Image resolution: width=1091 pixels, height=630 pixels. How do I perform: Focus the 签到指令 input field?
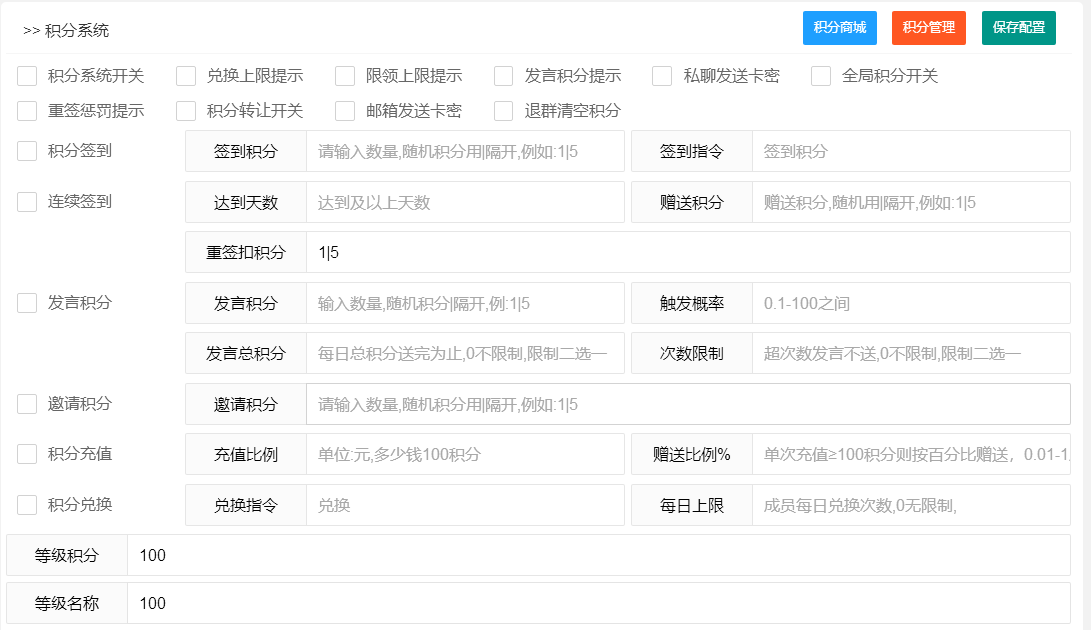pos(910,152)
